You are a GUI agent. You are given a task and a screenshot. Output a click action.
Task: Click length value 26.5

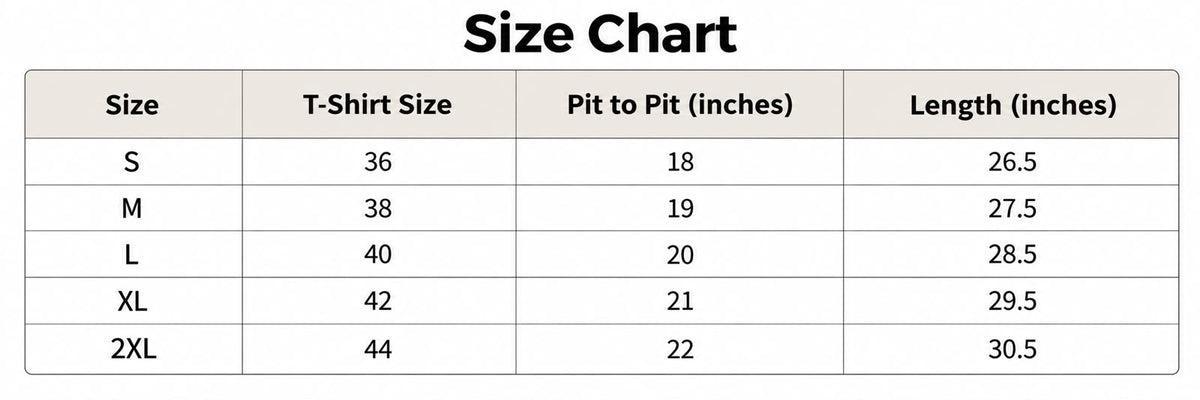tap(1012, 162)
